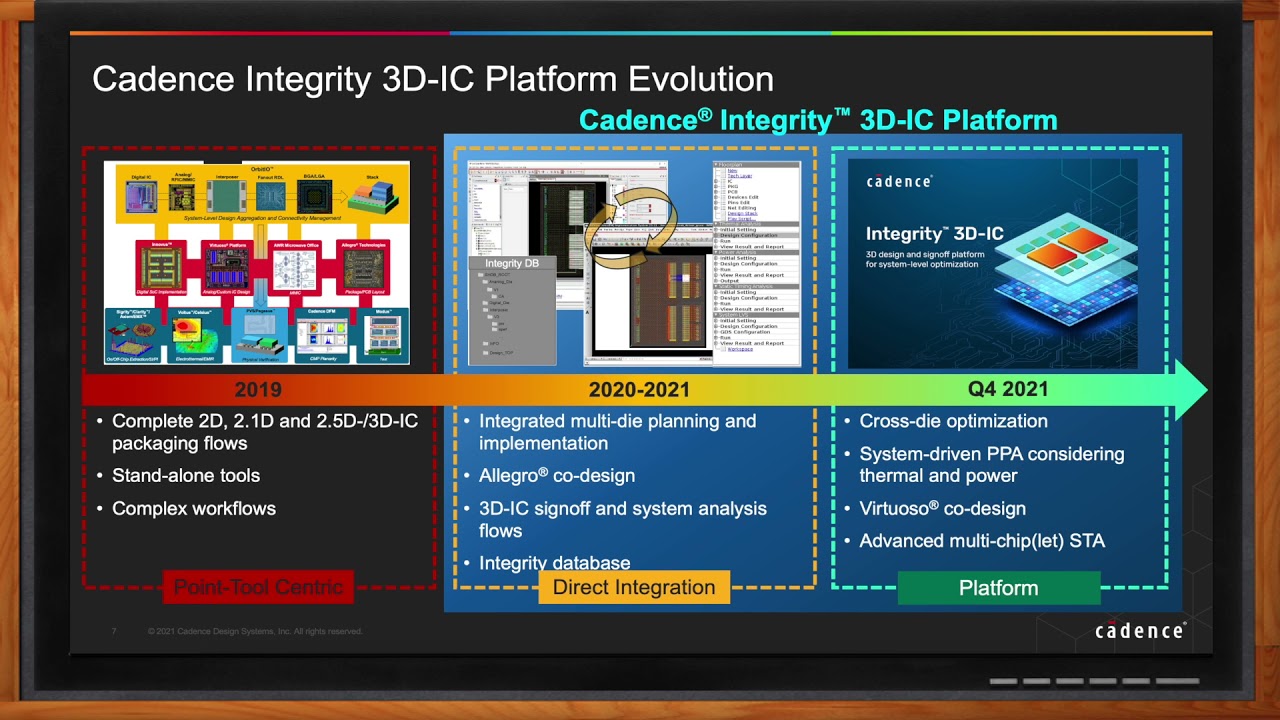Click the Modus test tile
Viewport: 1280px width, 720px height.
click(x=383, y=336)
